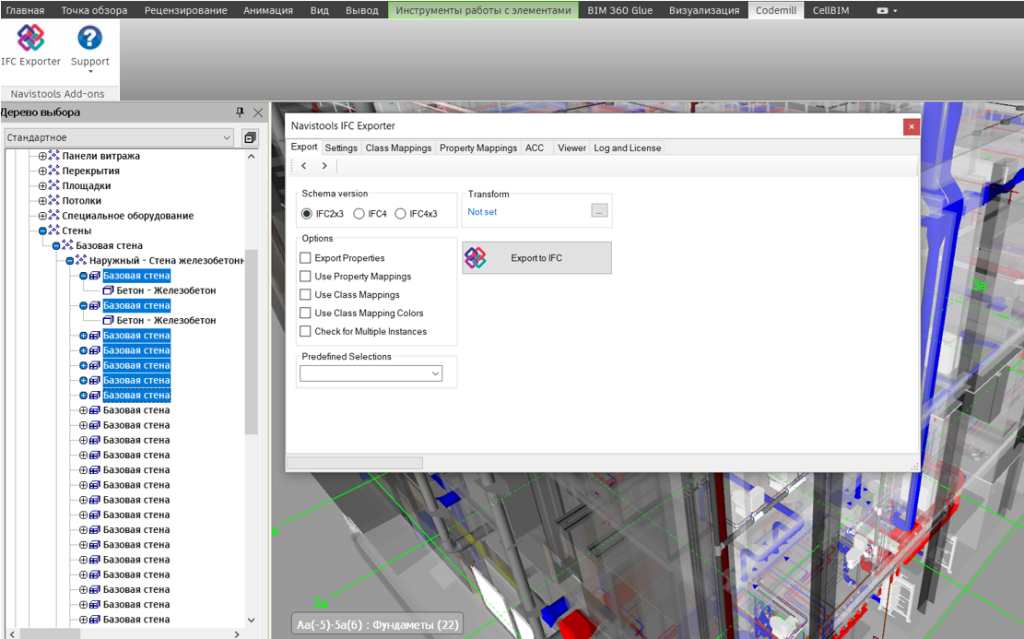Expand the Перекрытия node
The width and height of the screenshot is (1024, 639).
coord(42,171)
